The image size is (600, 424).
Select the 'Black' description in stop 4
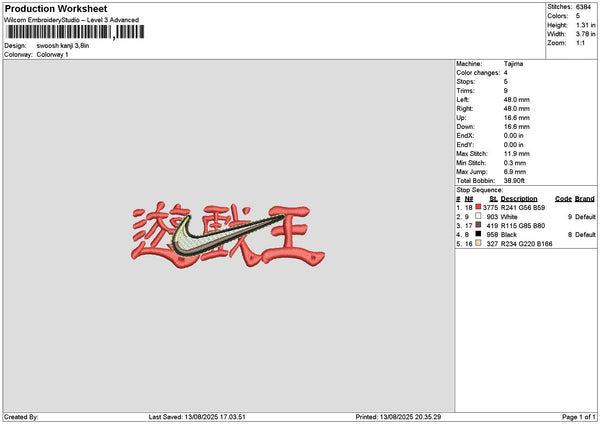tap(509, 235)
